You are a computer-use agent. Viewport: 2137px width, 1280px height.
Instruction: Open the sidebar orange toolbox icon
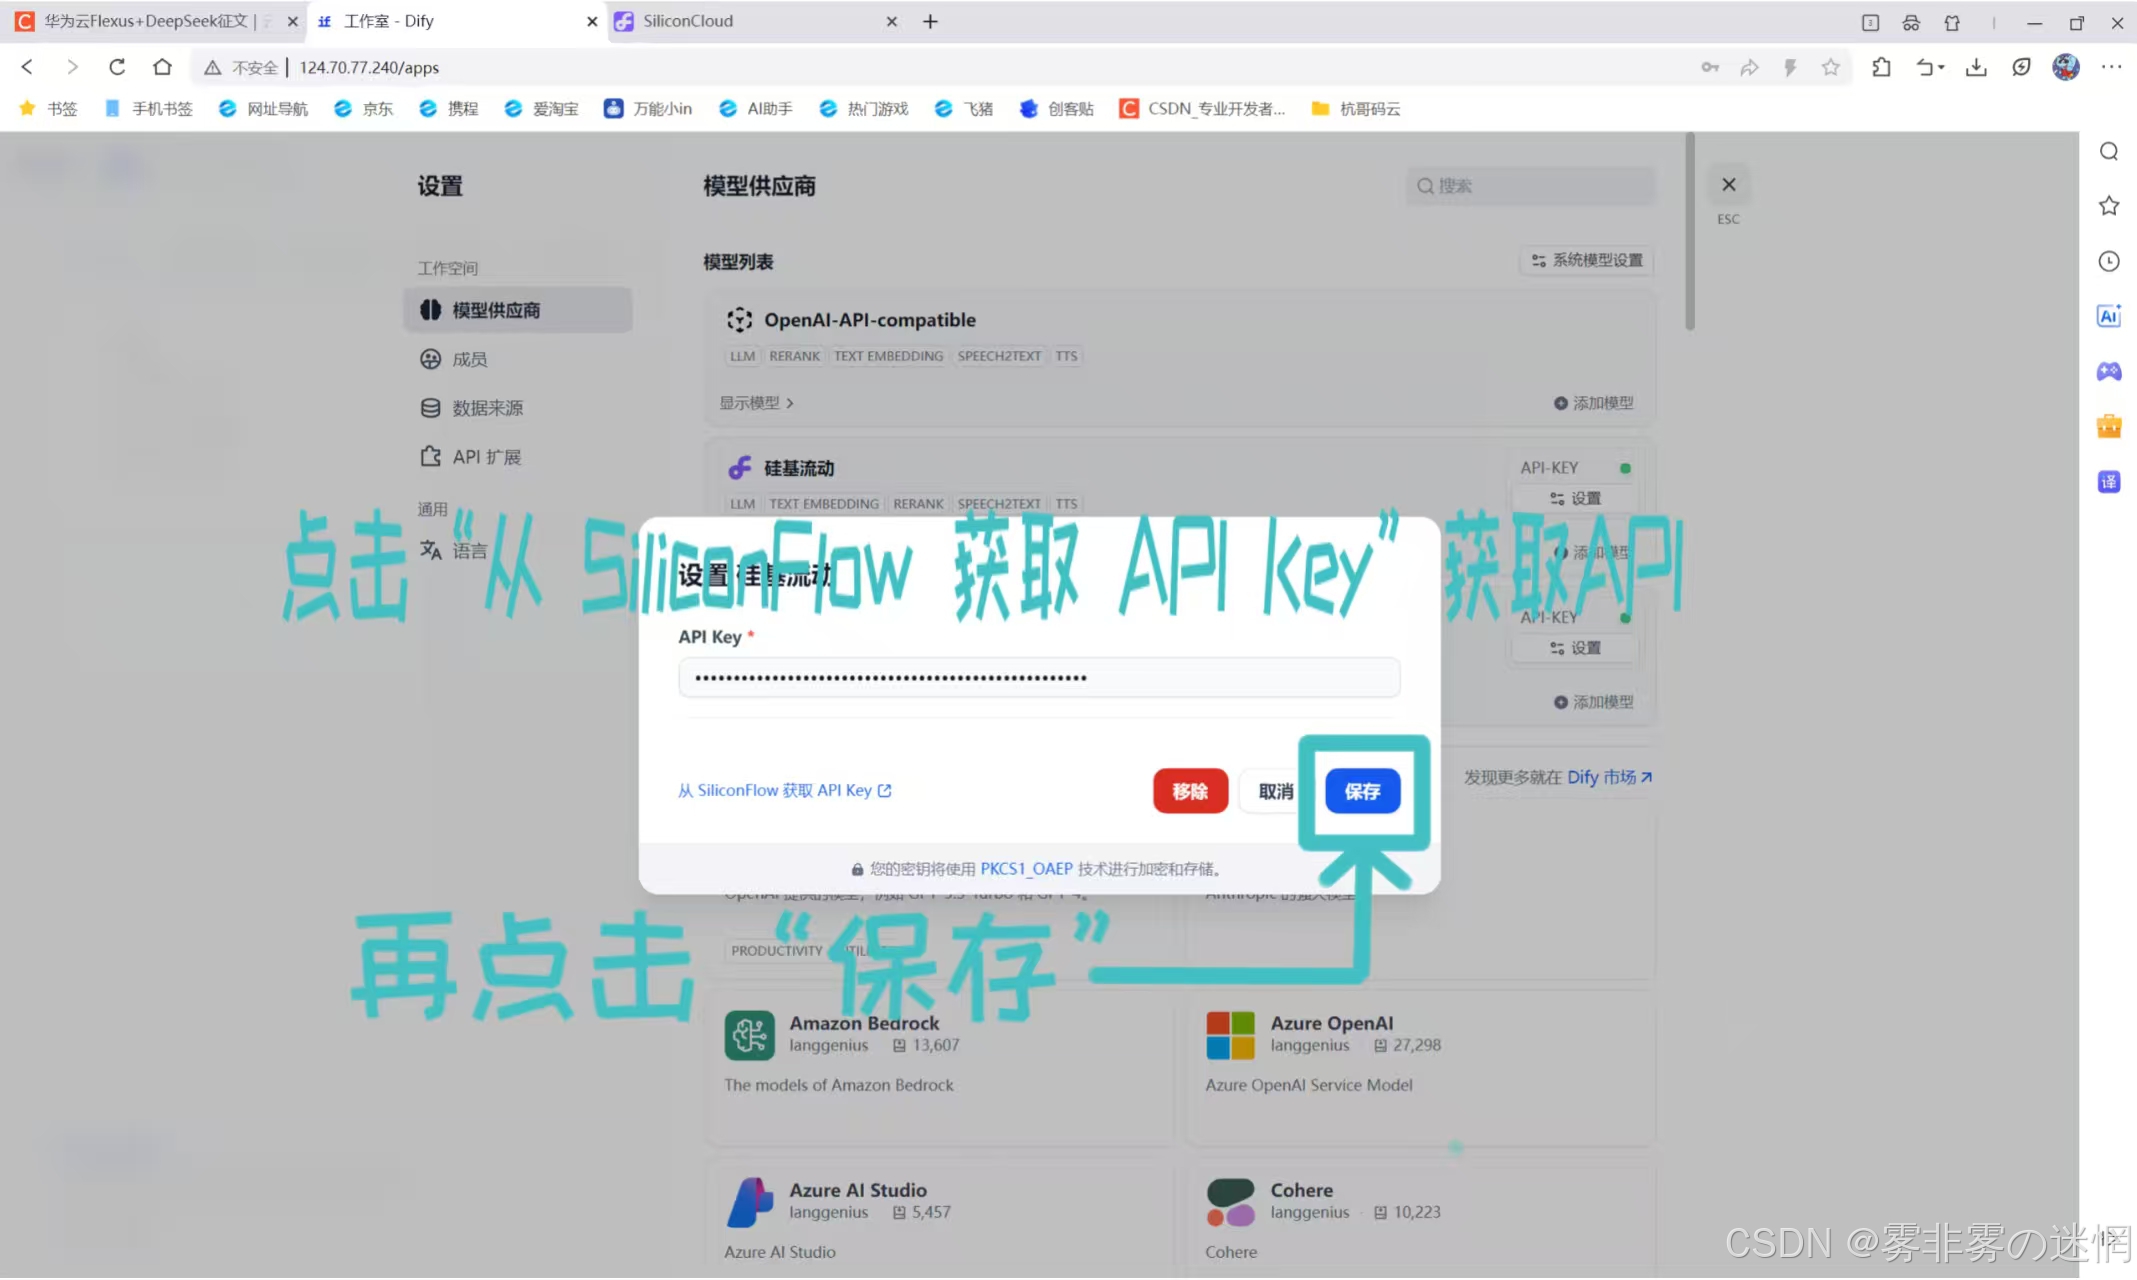click(2109, 427)
